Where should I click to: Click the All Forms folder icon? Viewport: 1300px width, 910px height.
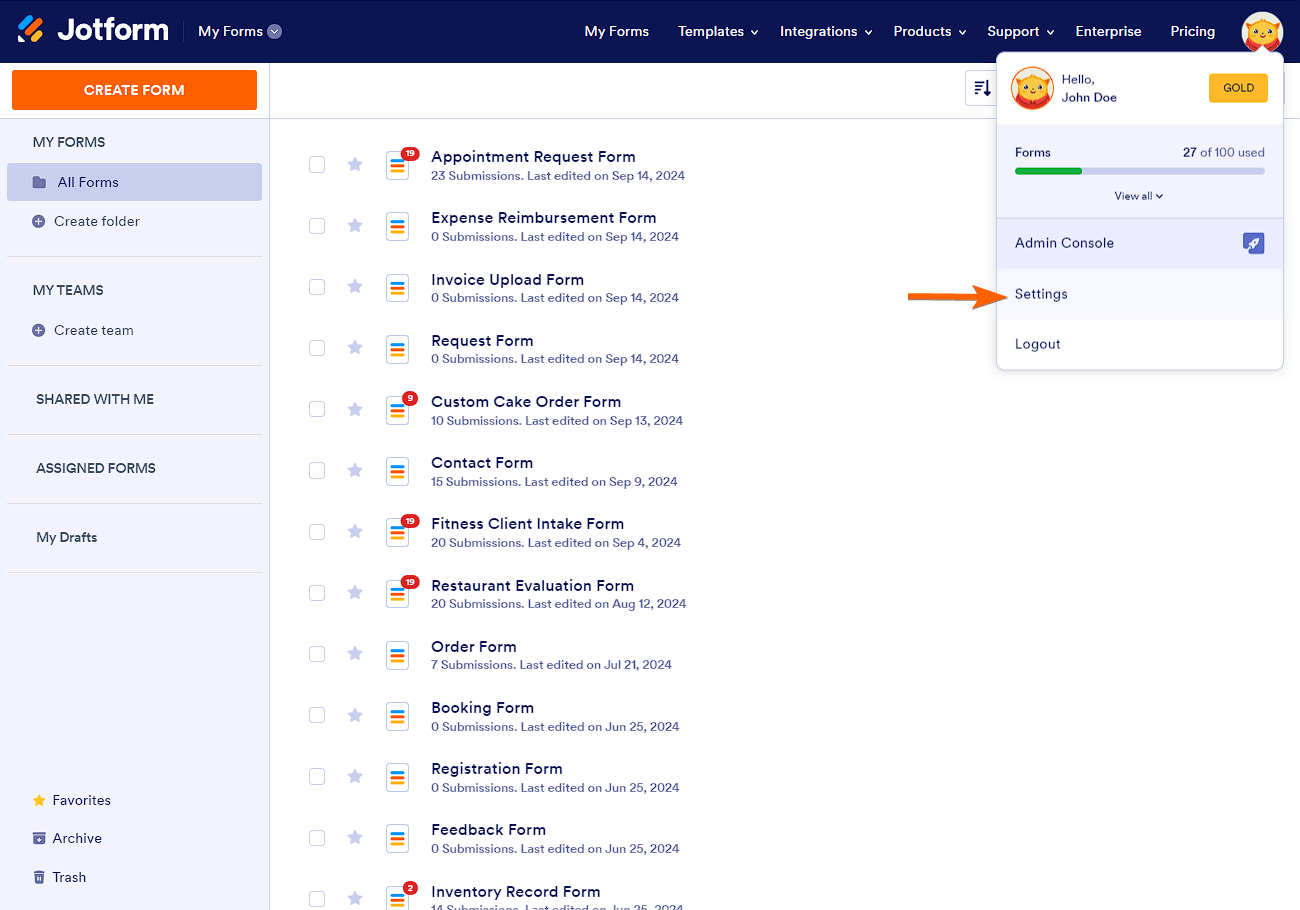coord(39,182)
